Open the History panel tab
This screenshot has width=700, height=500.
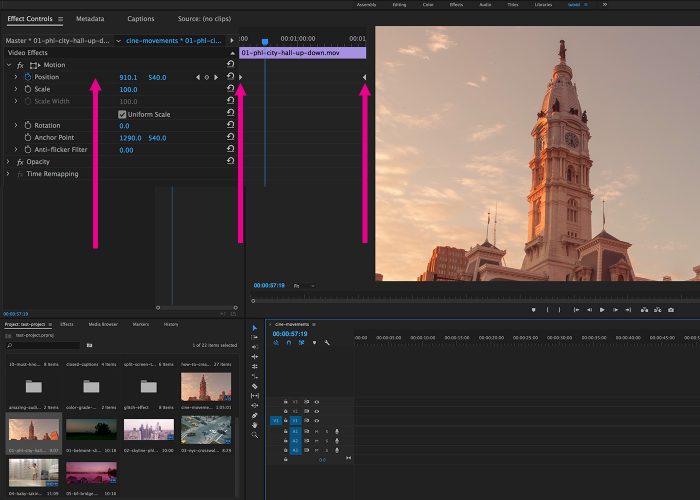(x=171, y=324)
